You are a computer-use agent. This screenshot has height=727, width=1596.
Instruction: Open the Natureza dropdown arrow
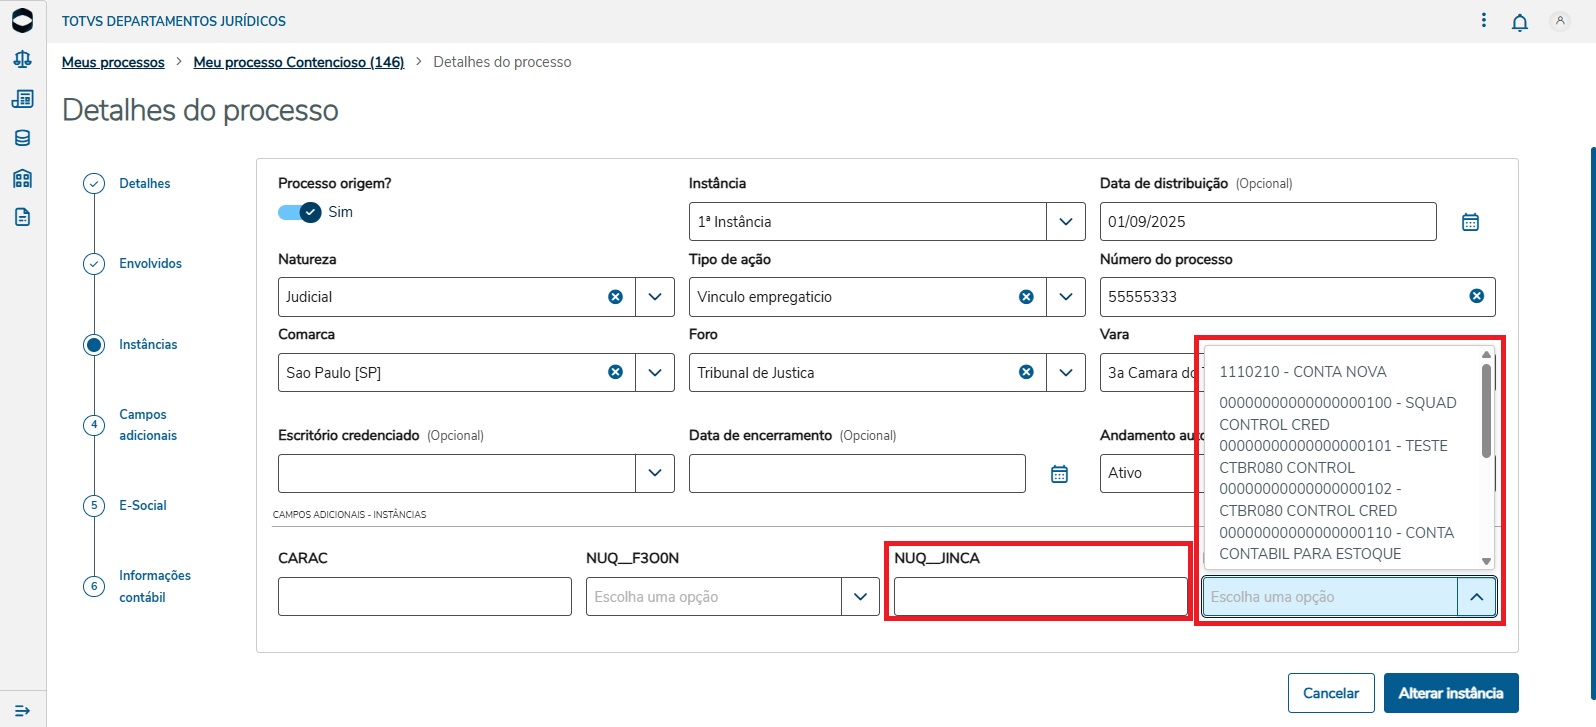[x=654, y=297]
